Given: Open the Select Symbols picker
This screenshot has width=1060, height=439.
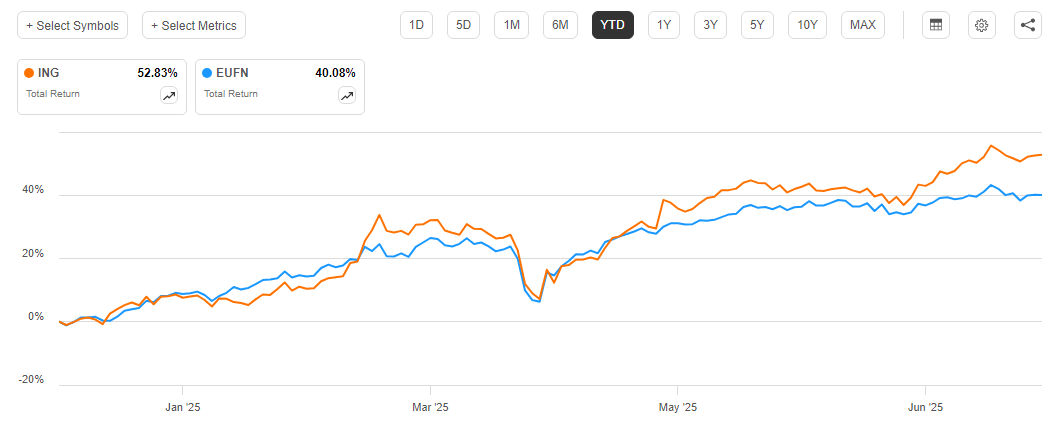Looking at the screenshot, I should pos(72,25).
